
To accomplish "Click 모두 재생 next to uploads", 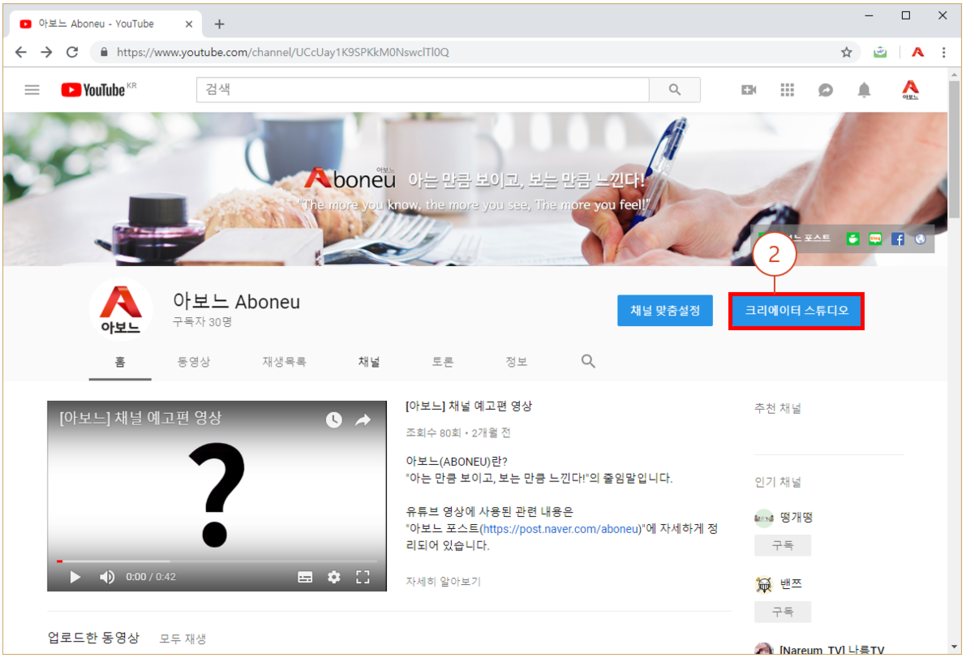I will tap(182, 639).
